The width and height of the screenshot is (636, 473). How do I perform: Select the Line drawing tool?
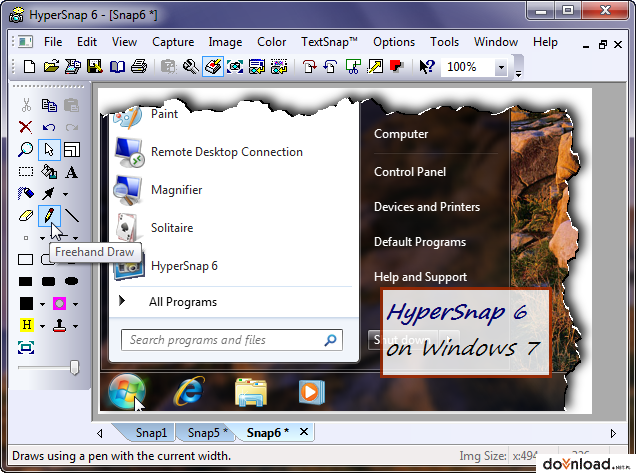(72, 215)
